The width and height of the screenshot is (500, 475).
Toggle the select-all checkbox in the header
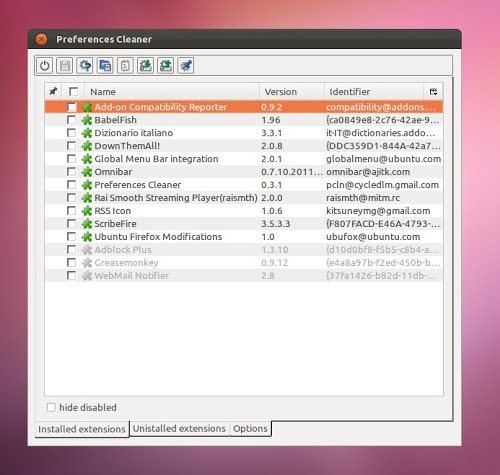coord(73,91)
